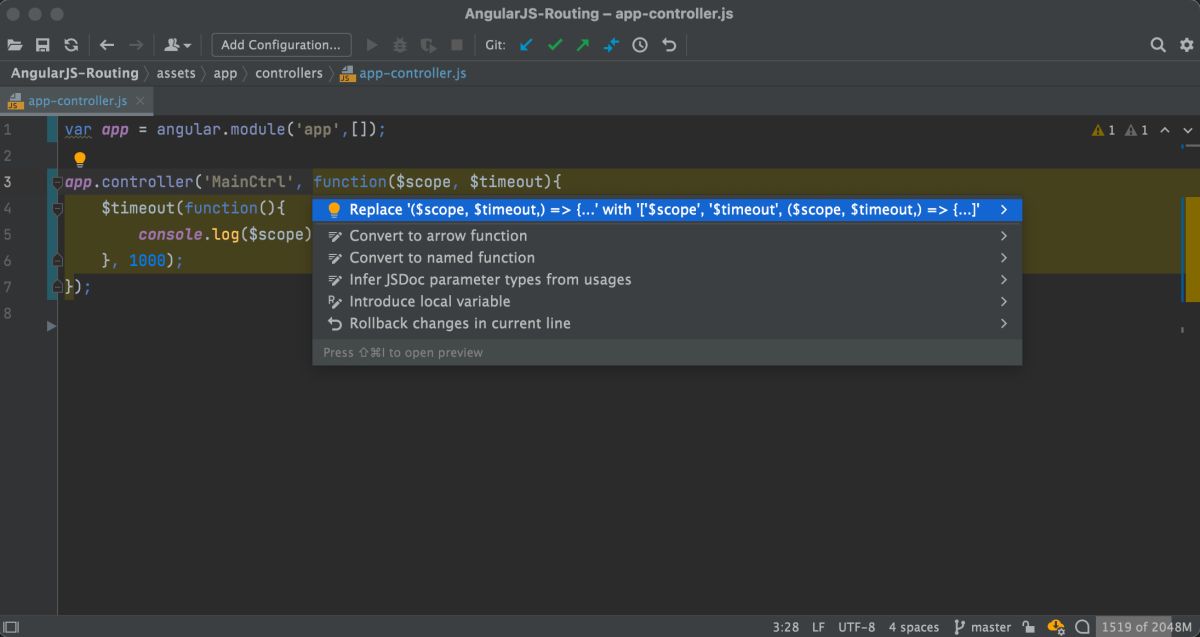Expand submenu arrow of Introduce local variable

pos(1003,302)
